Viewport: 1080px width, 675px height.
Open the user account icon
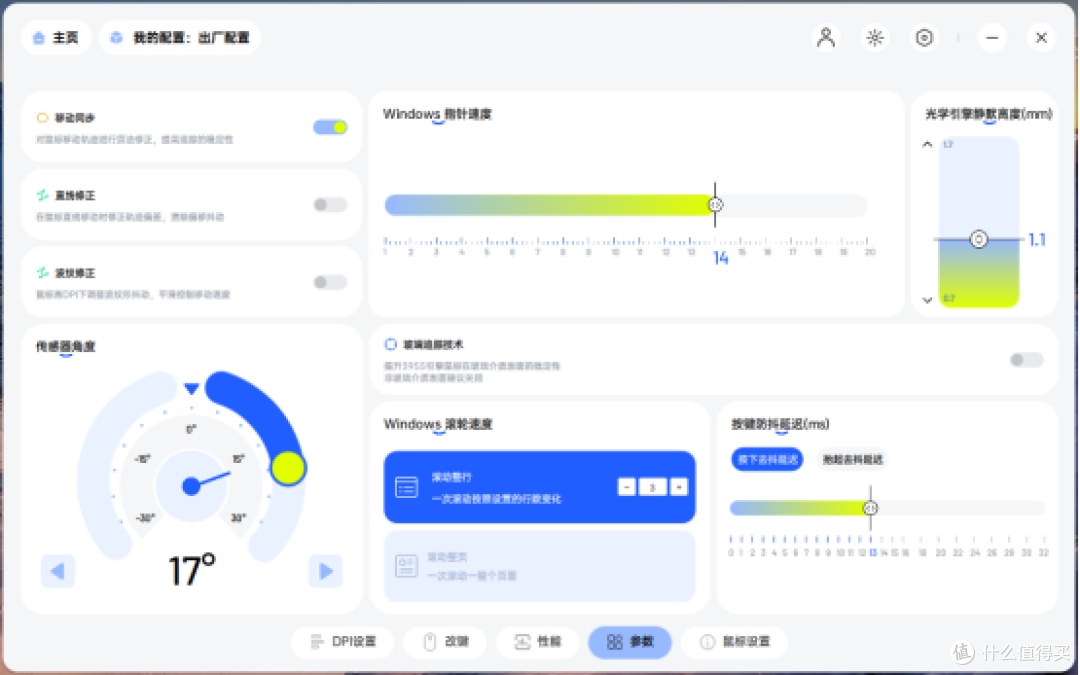(x=826, y=37)
